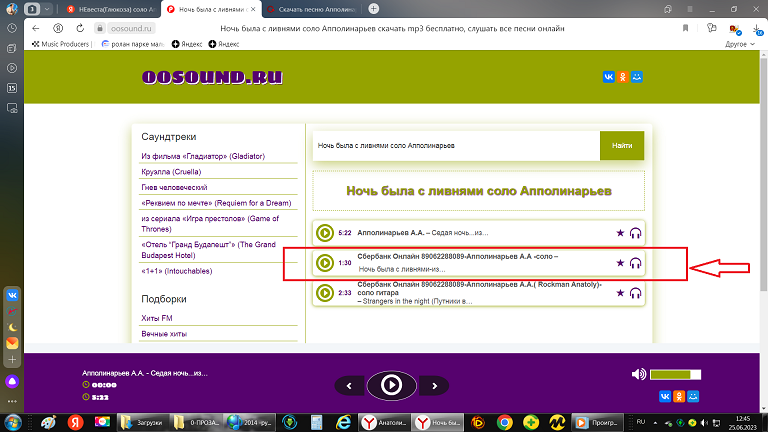The image size is (768, 432).
Task: Open Google Chrome from taskbar
Action: click(504, 422)
